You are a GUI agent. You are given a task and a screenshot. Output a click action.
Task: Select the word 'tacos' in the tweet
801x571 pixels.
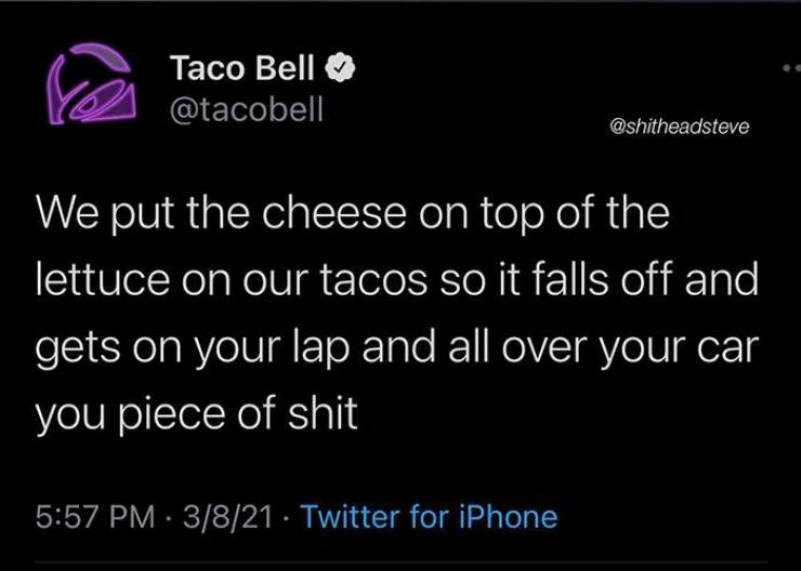[x=373, y=280]
